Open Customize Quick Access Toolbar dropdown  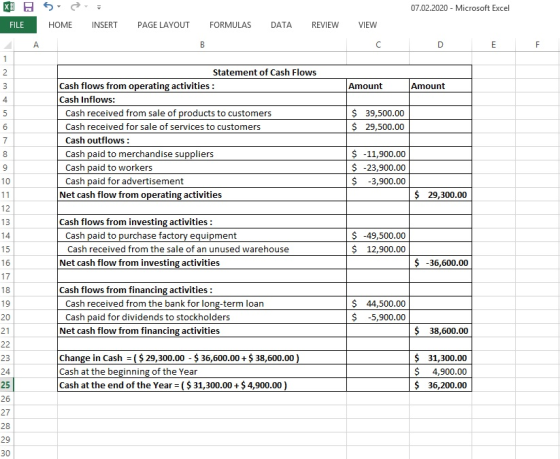(x=99, y=7)
